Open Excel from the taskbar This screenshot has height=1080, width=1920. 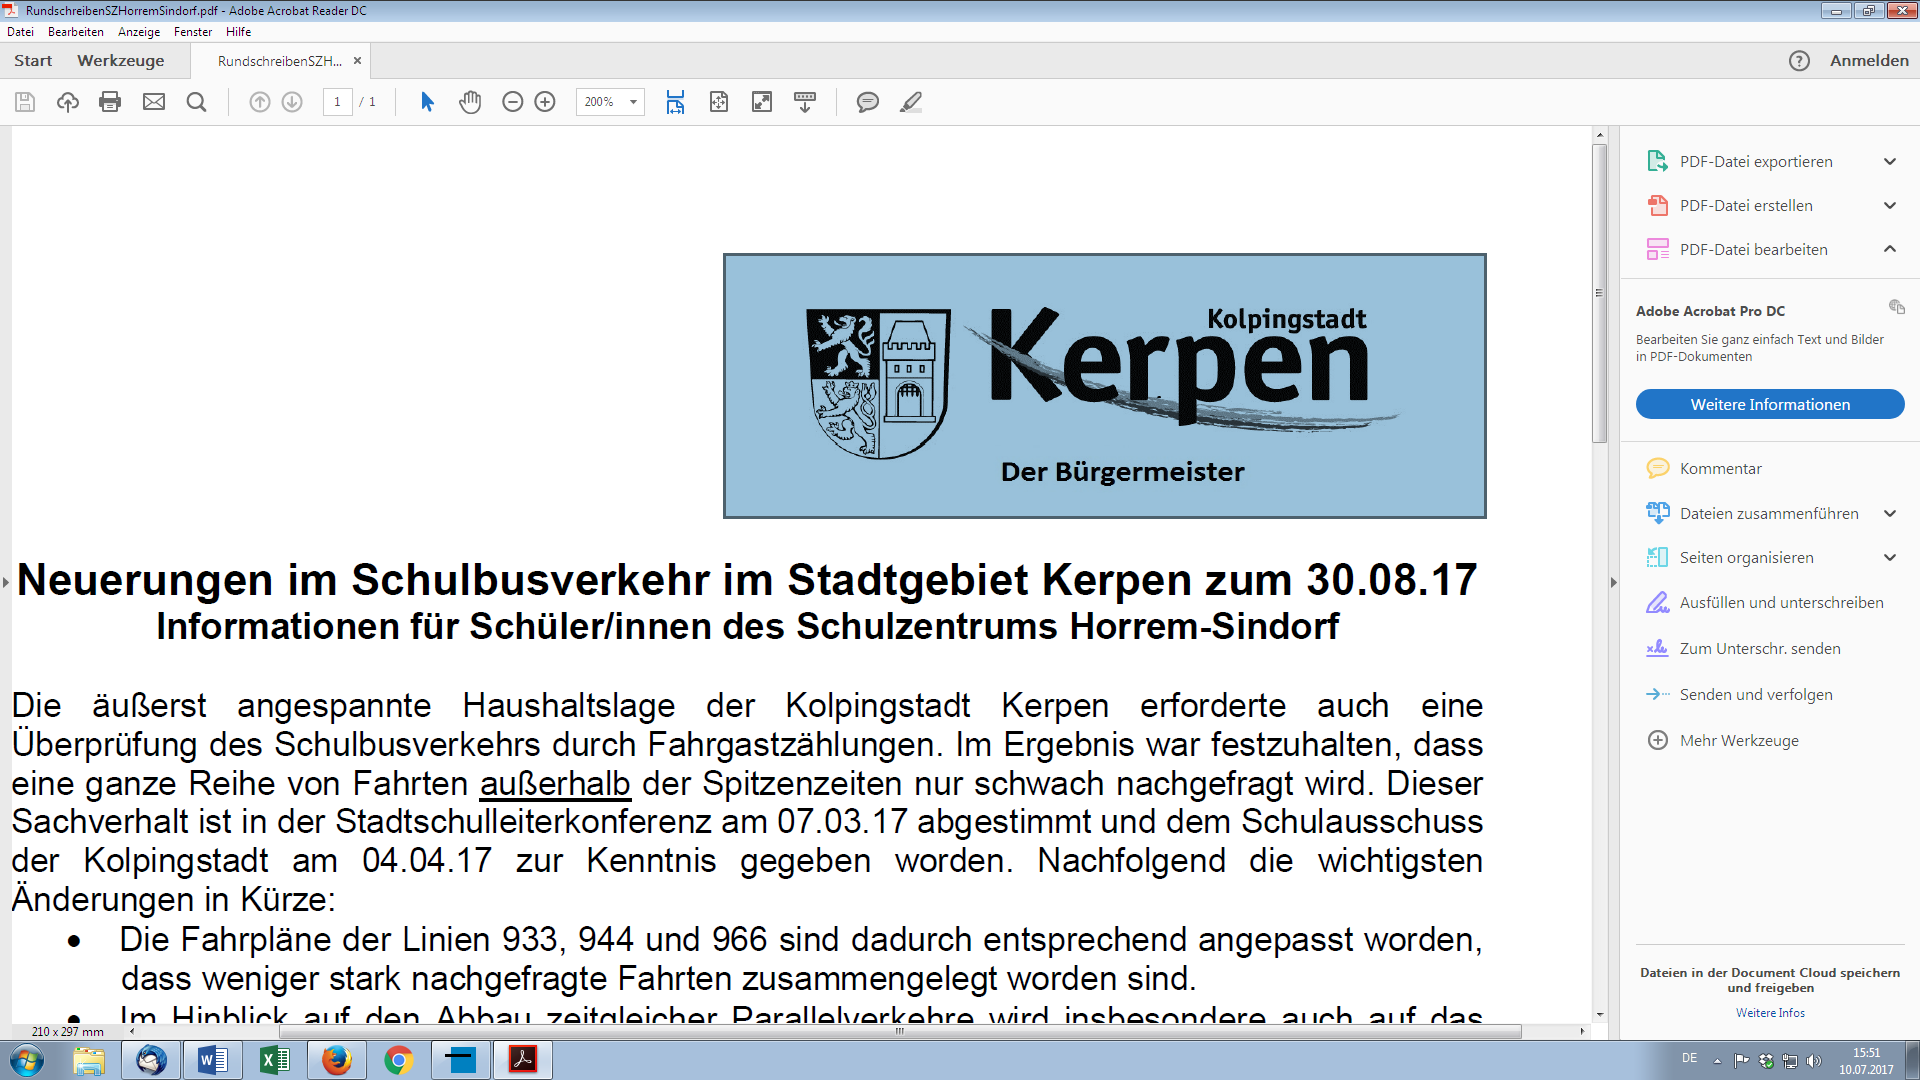tap(275, 1060)
